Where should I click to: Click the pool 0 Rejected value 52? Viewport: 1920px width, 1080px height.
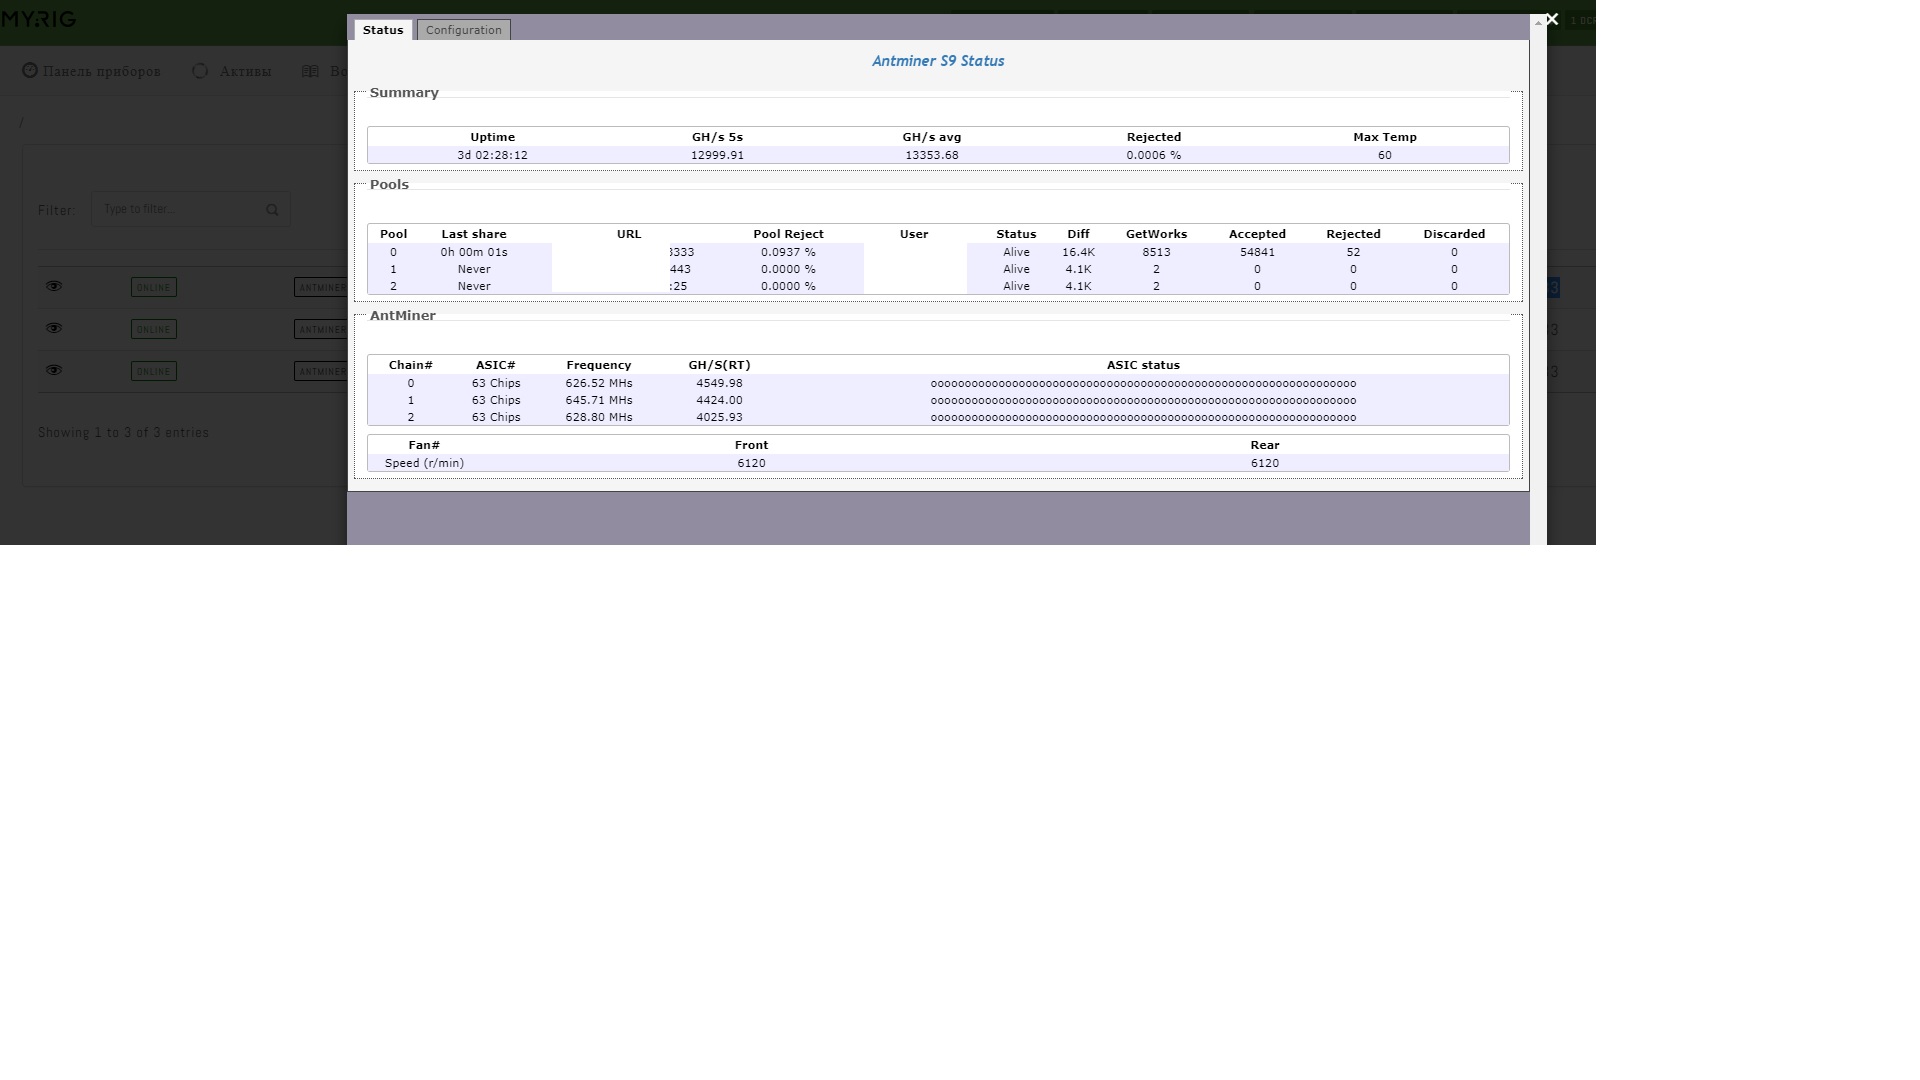tap(1353, 252)
